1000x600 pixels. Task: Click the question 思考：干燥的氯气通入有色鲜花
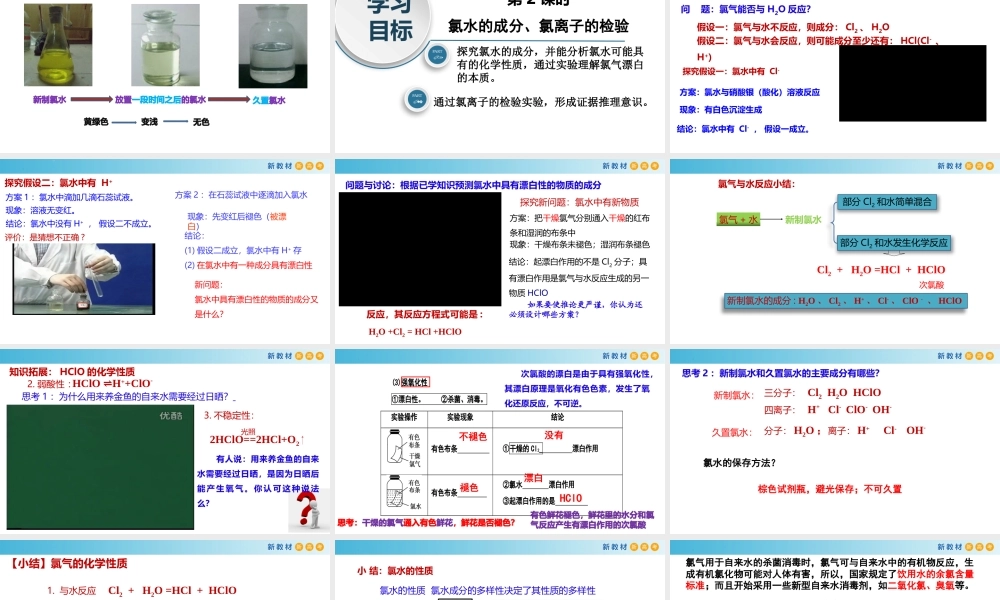[x=426, y=522]
